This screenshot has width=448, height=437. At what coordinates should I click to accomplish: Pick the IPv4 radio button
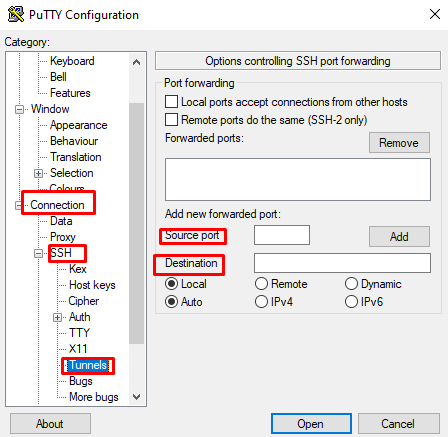point(261,302)
